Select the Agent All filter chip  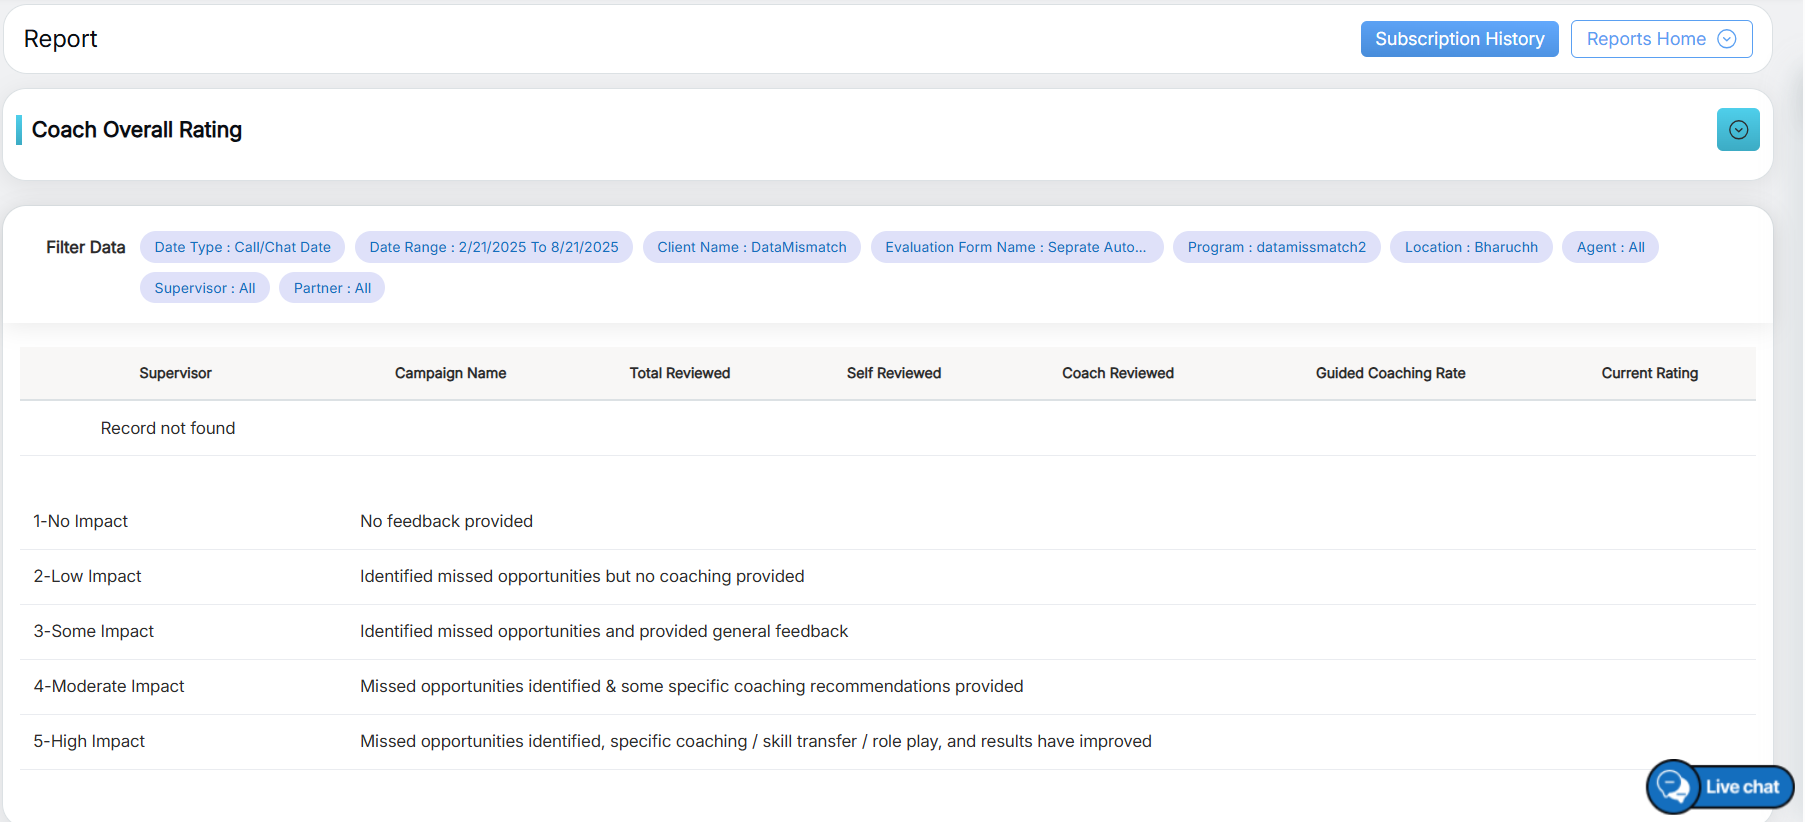click(1609, 247)
